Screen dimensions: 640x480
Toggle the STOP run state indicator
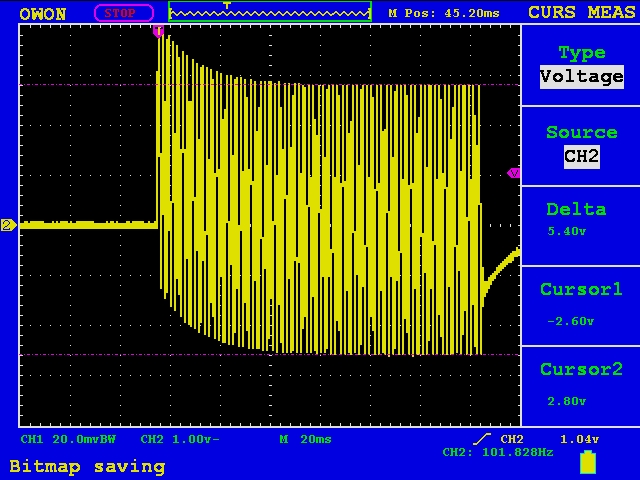pos(123,13)
